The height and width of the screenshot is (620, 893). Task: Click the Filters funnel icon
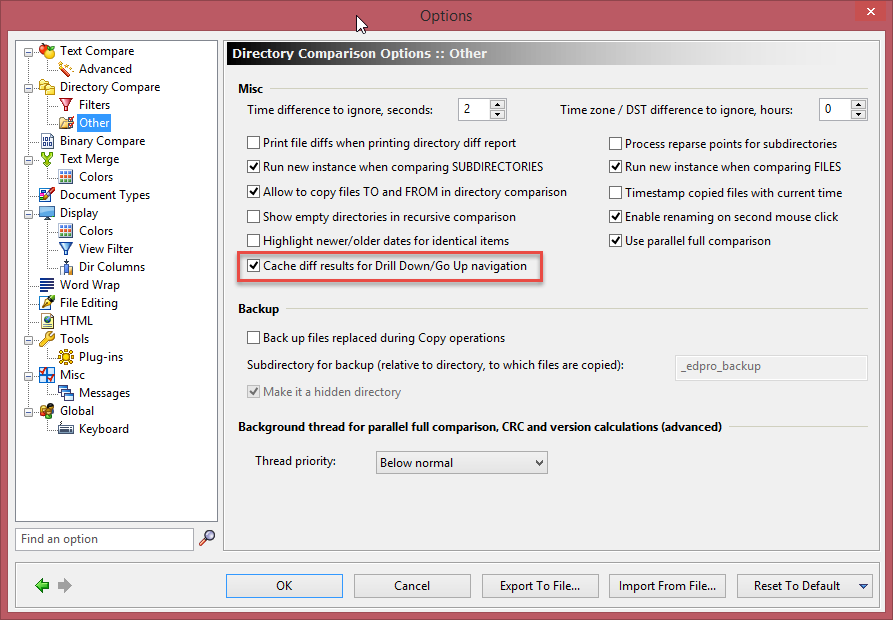click(x=65, y=105)
